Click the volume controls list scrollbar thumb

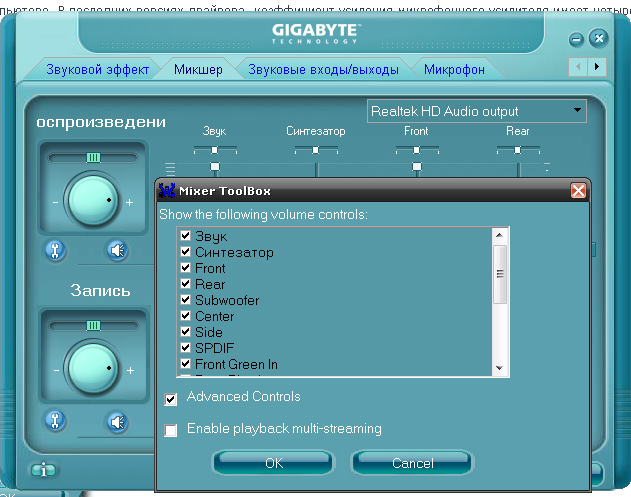click(x=500, y=274)
